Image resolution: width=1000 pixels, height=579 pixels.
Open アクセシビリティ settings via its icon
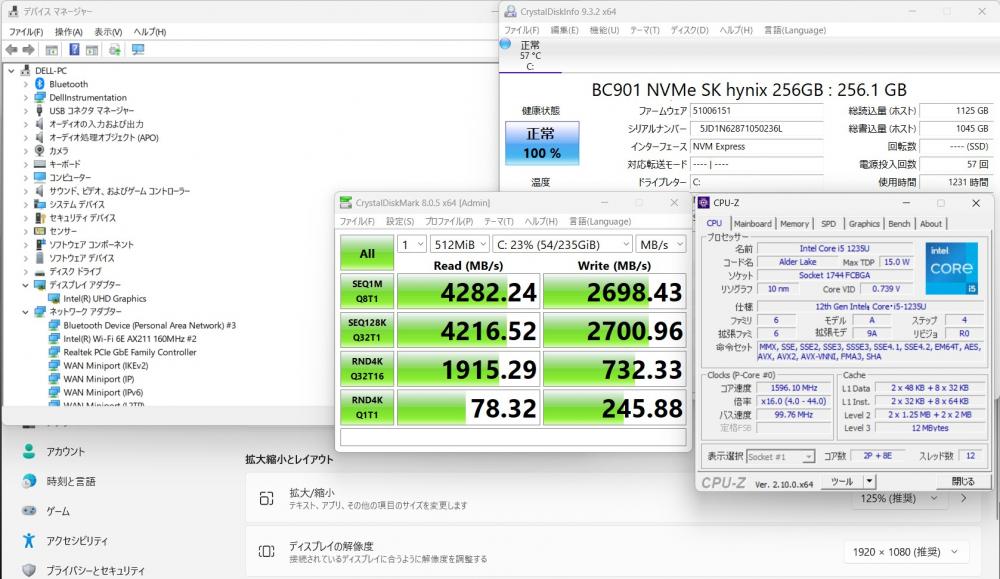coord(29,541)
